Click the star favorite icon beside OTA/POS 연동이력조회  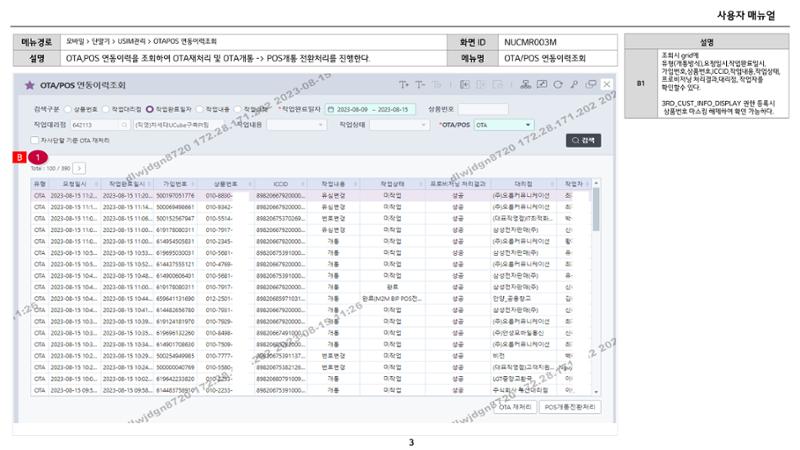point(30,85)
